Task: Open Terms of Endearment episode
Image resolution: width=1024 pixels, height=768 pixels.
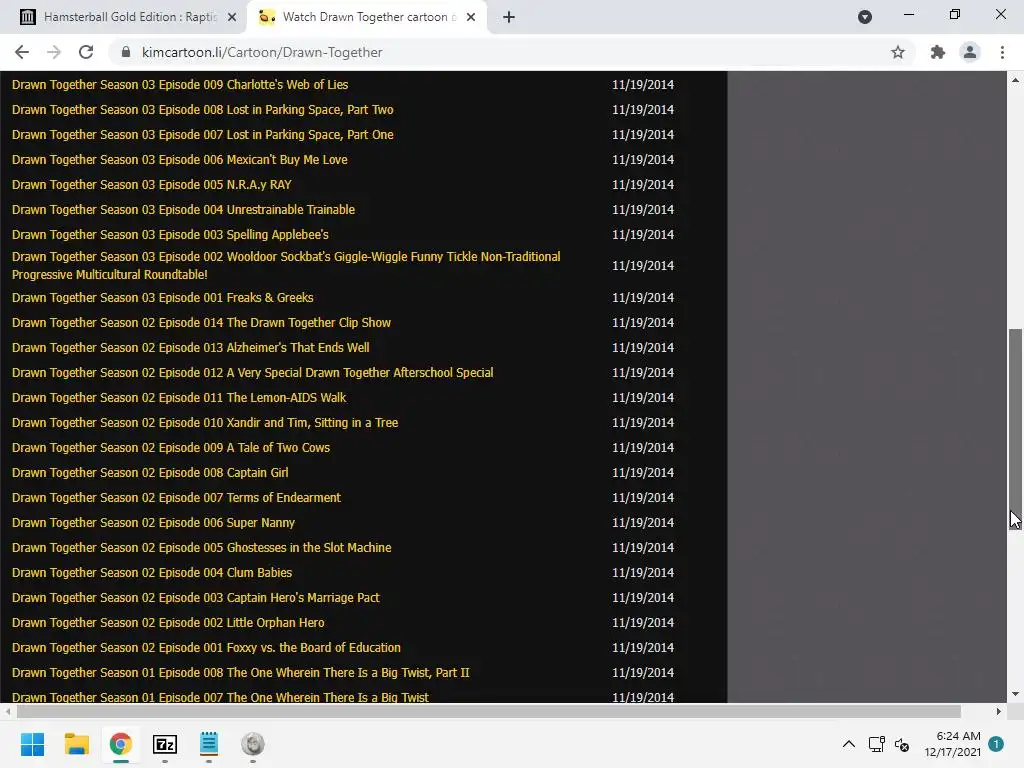Action: (176, 498)
